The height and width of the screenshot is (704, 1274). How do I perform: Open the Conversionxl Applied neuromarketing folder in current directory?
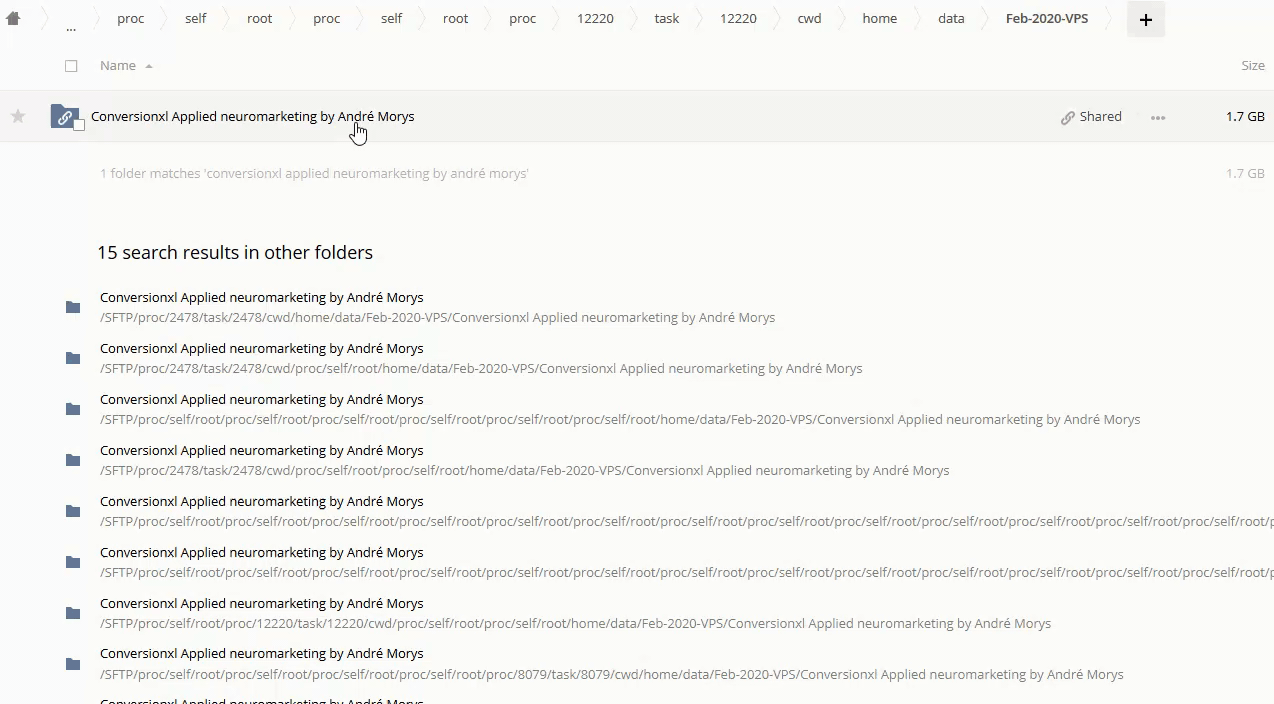pyautogui.click(x=252, y=117)
